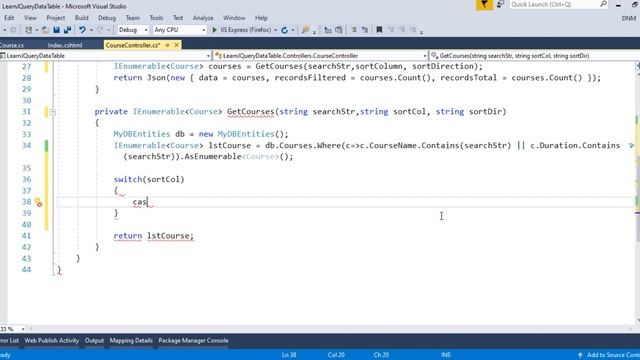Switch to the Index.cshtml tab
This screenshot has width=640, height=360.
pyautogui.click(x=65, y=45)
